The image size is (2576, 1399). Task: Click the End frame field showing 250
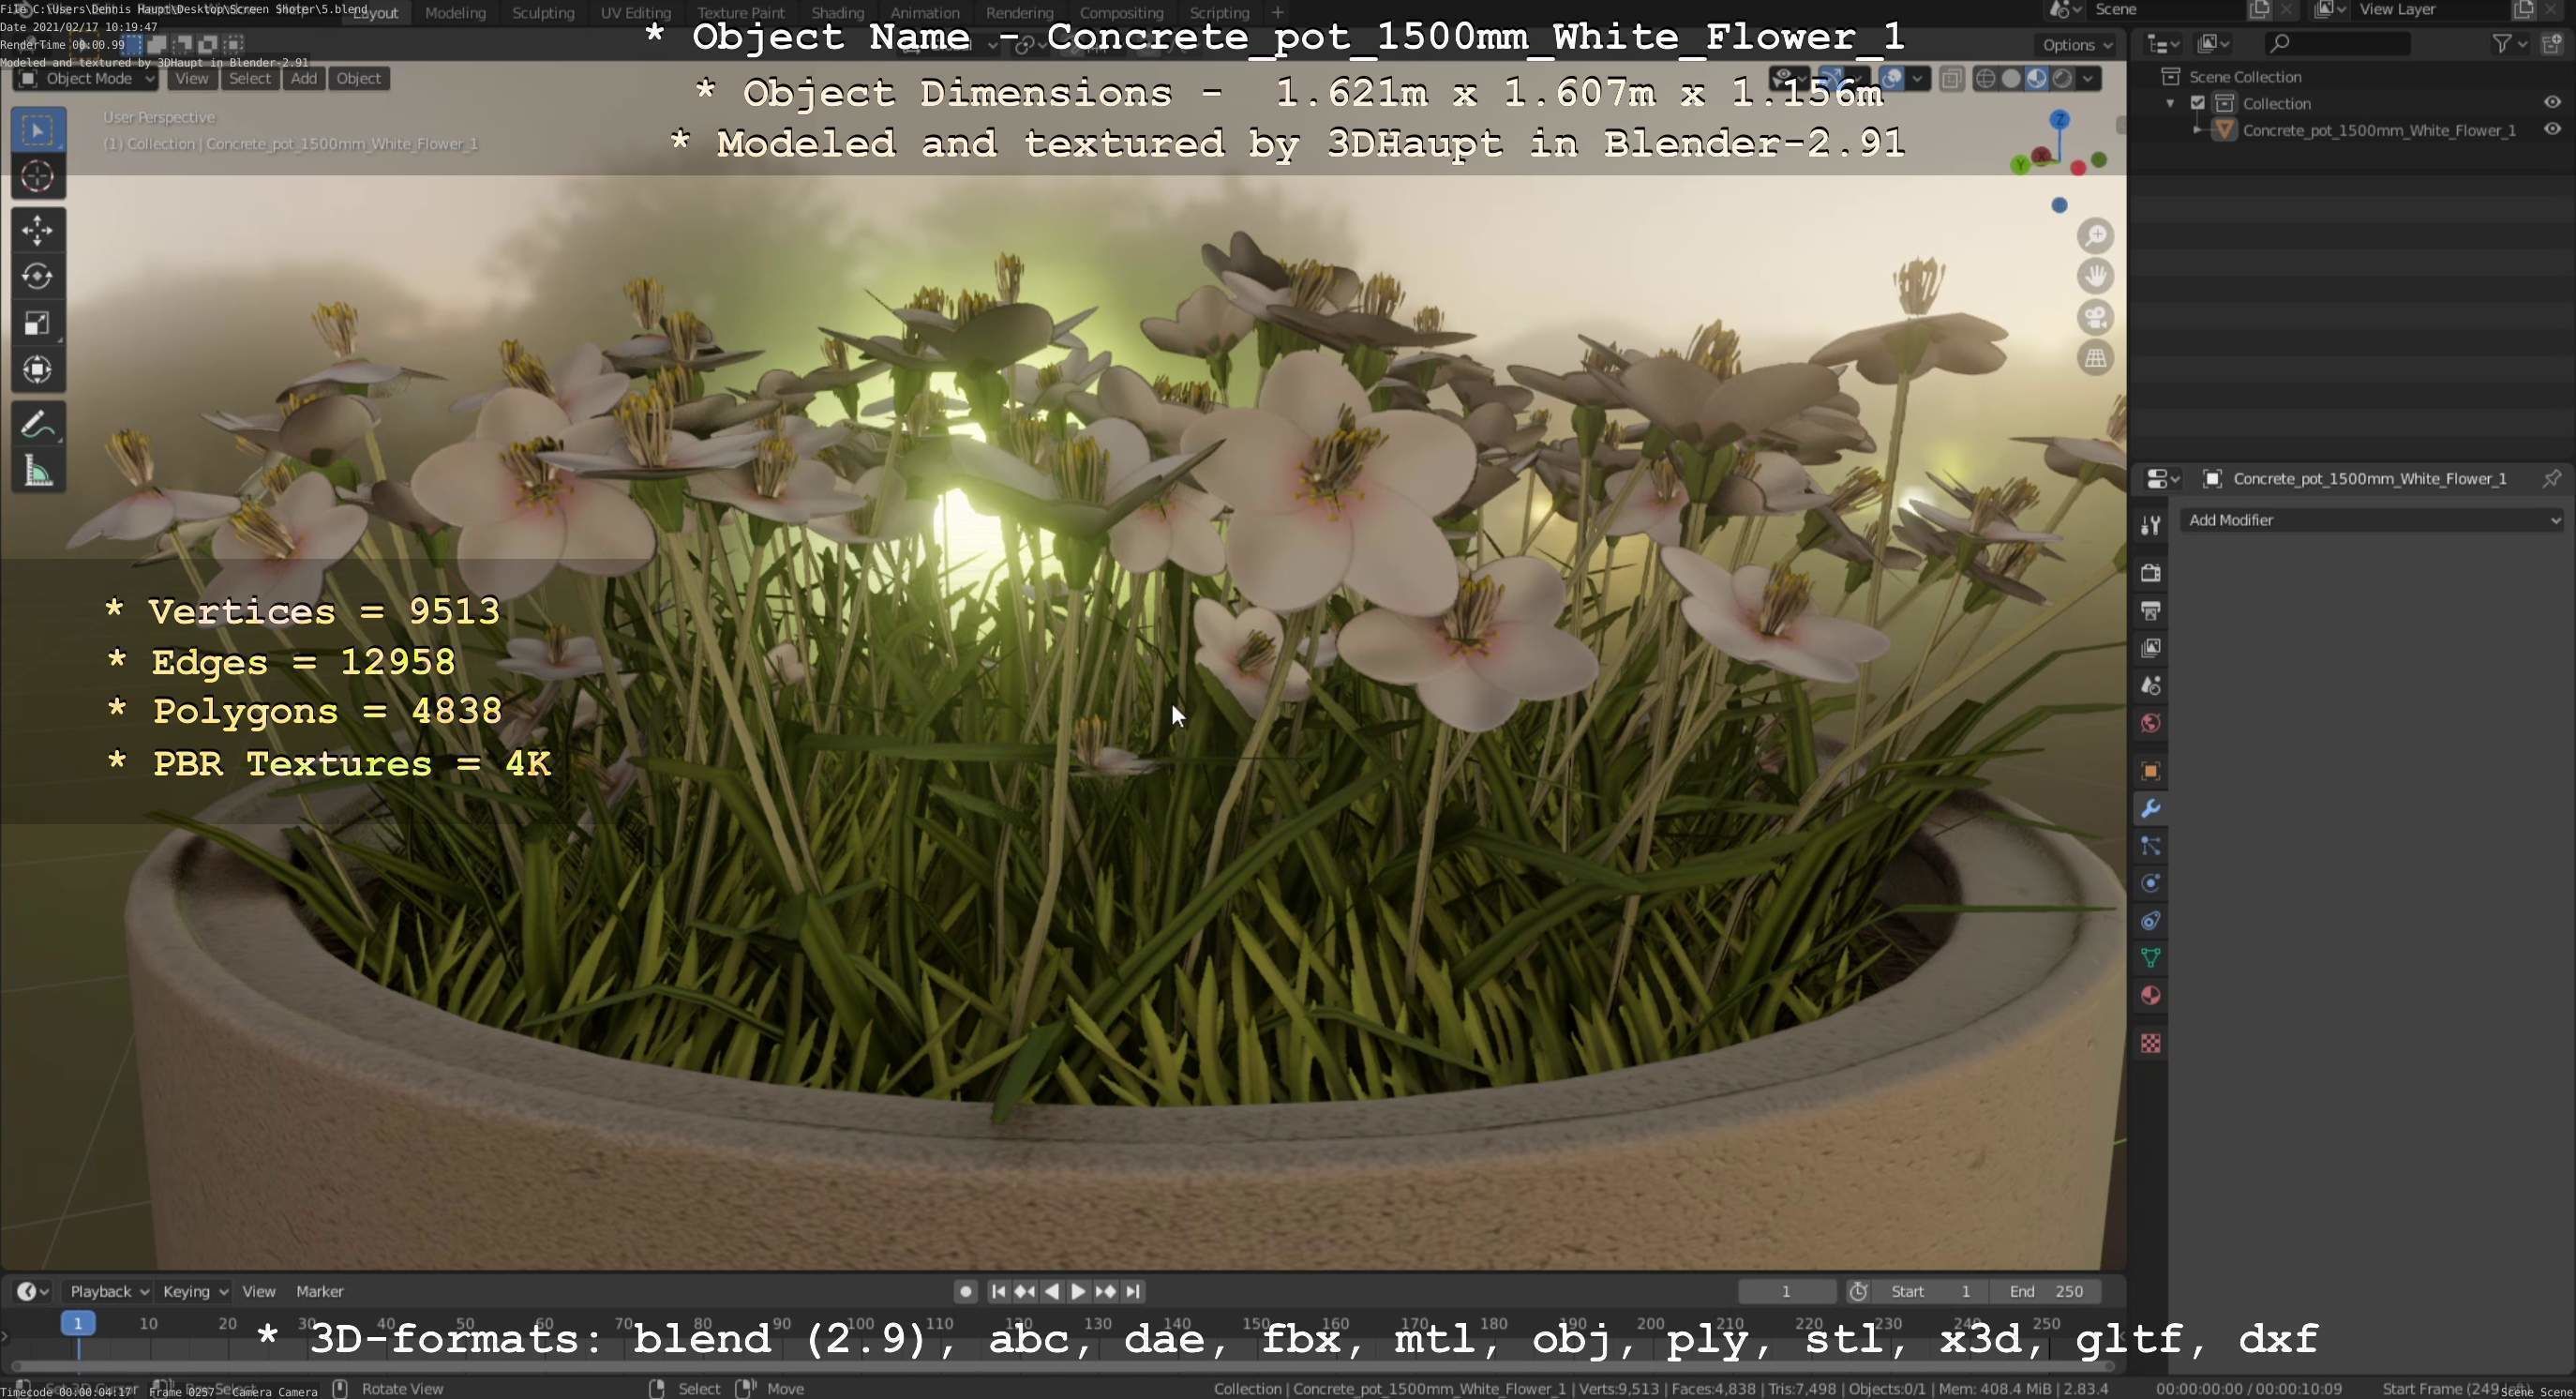2045,1292
